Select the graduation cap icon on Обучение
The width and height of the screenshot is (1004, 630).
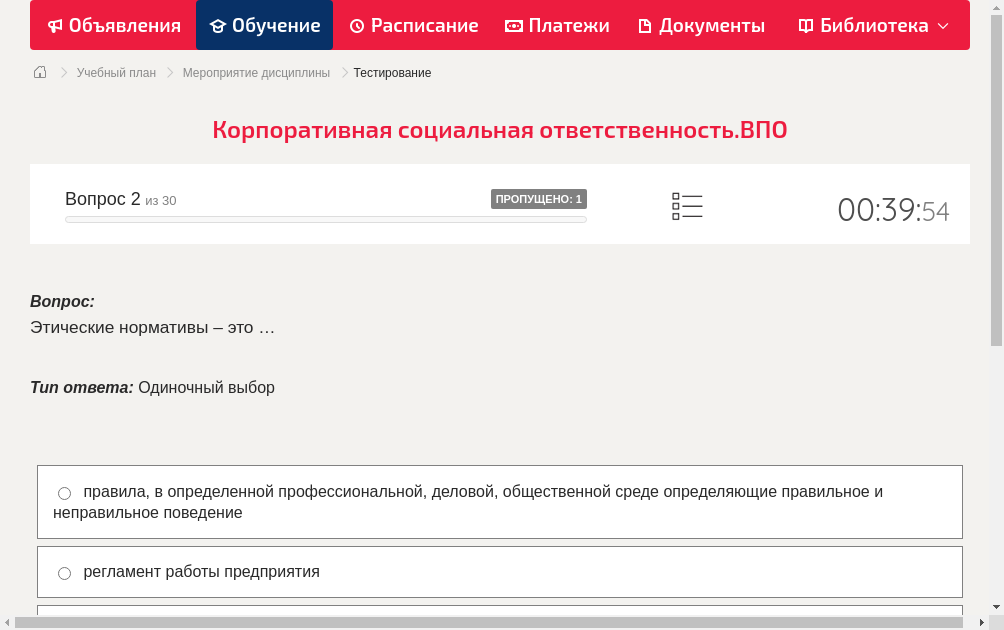click(220, 25)
